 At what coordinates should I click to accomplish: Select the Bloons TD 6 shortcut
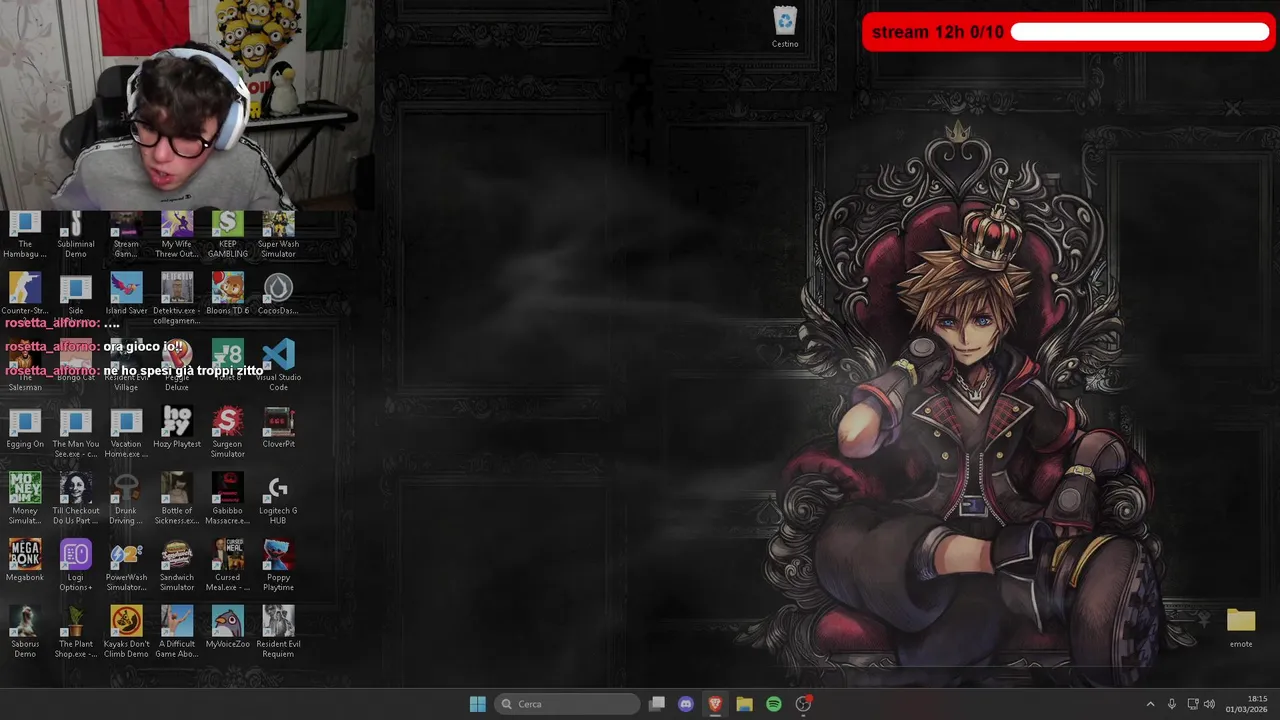pos(228,294)
